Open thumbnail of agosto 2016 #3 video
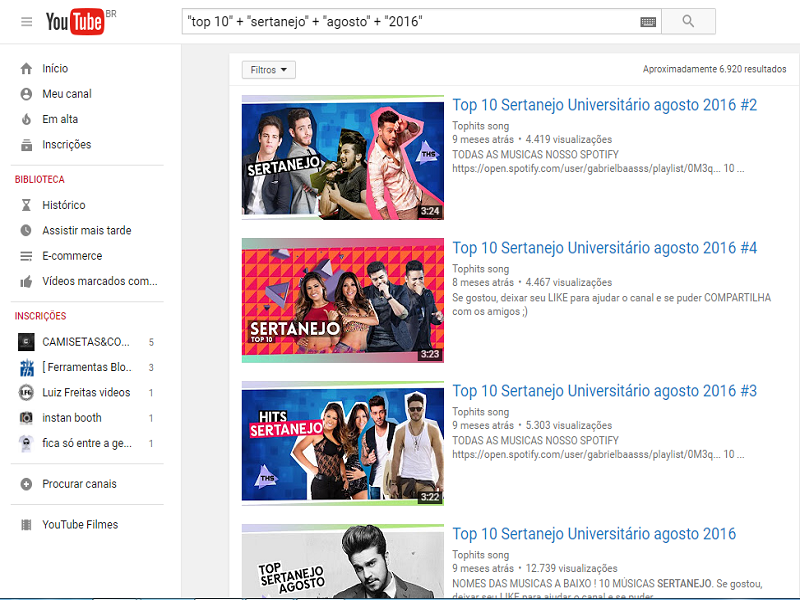The image size is (800, 600). pyautogui.click(x=343, y=443)
